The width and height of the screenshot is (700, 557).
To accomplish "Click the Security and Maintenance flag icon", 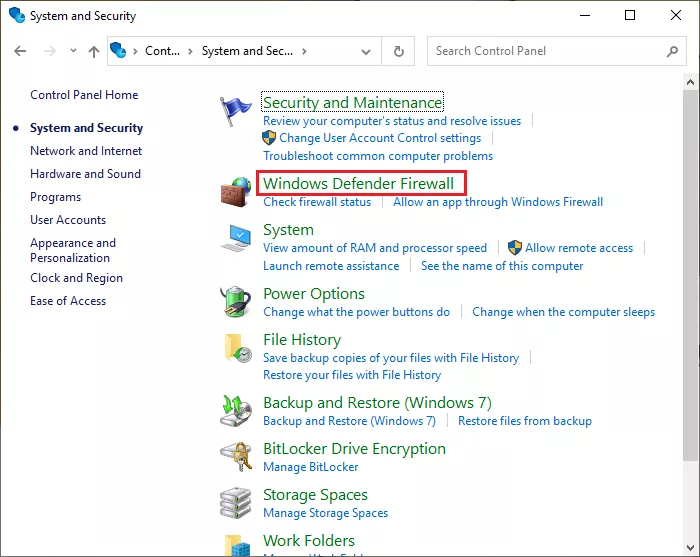I will [236, 111].
